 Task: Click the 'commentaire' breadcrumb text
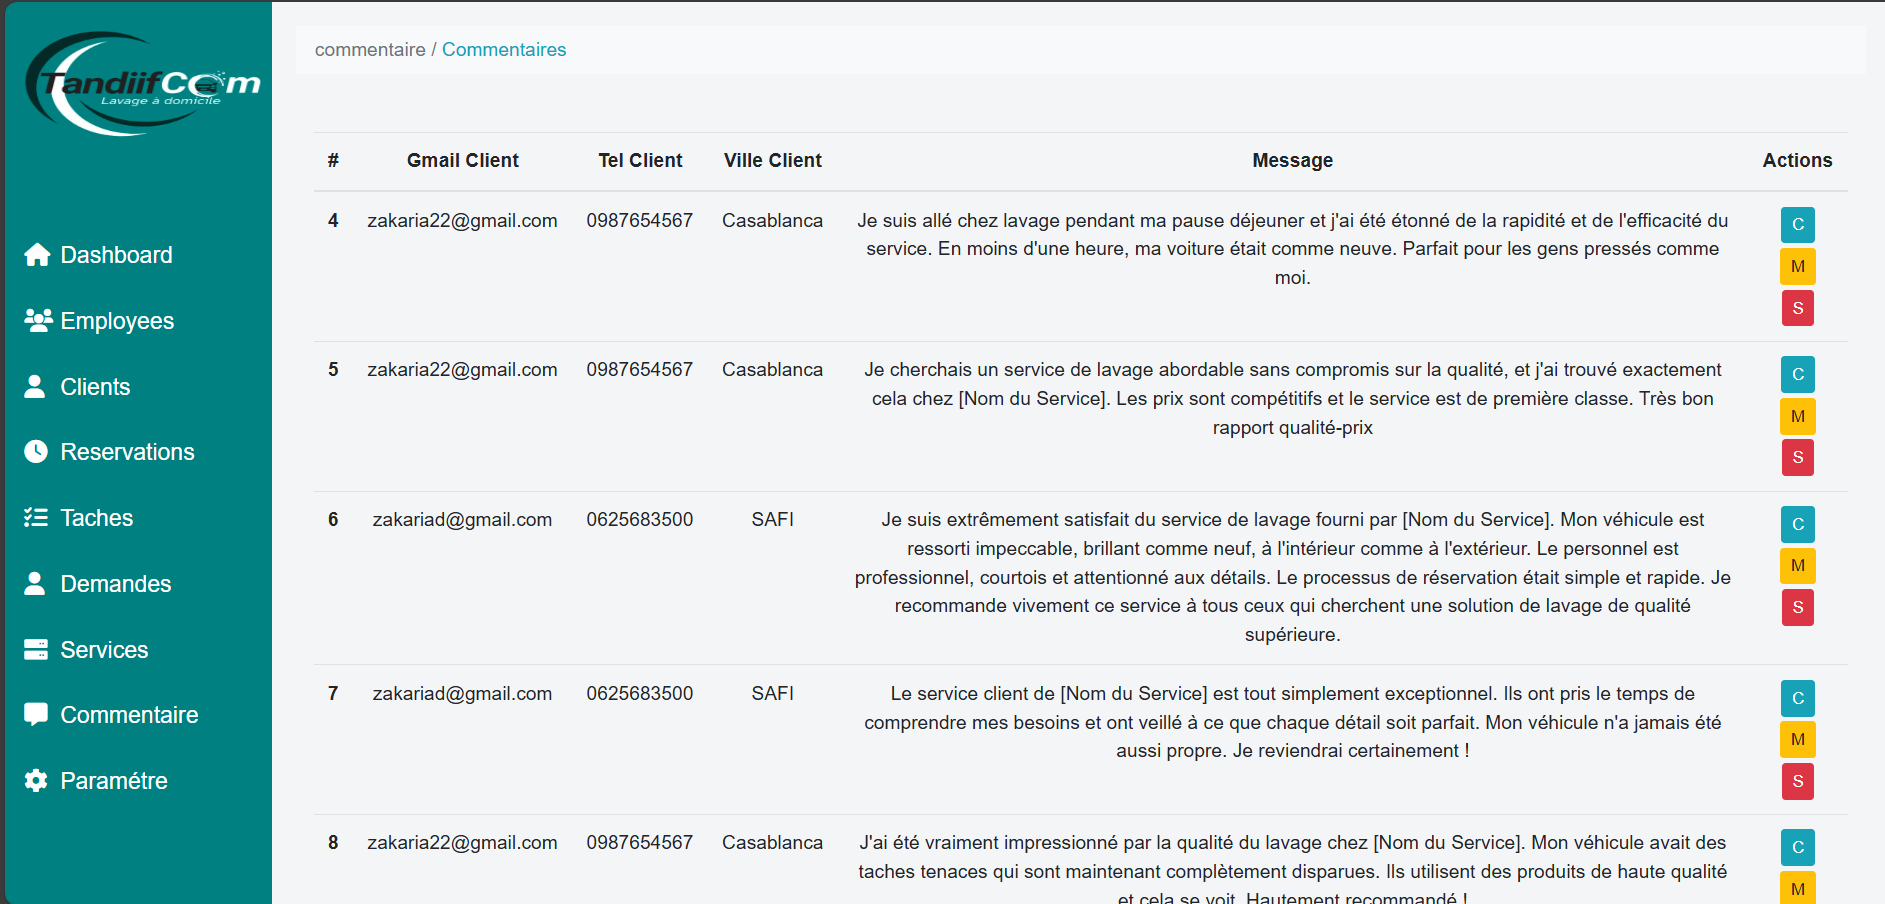click(370, 50)
